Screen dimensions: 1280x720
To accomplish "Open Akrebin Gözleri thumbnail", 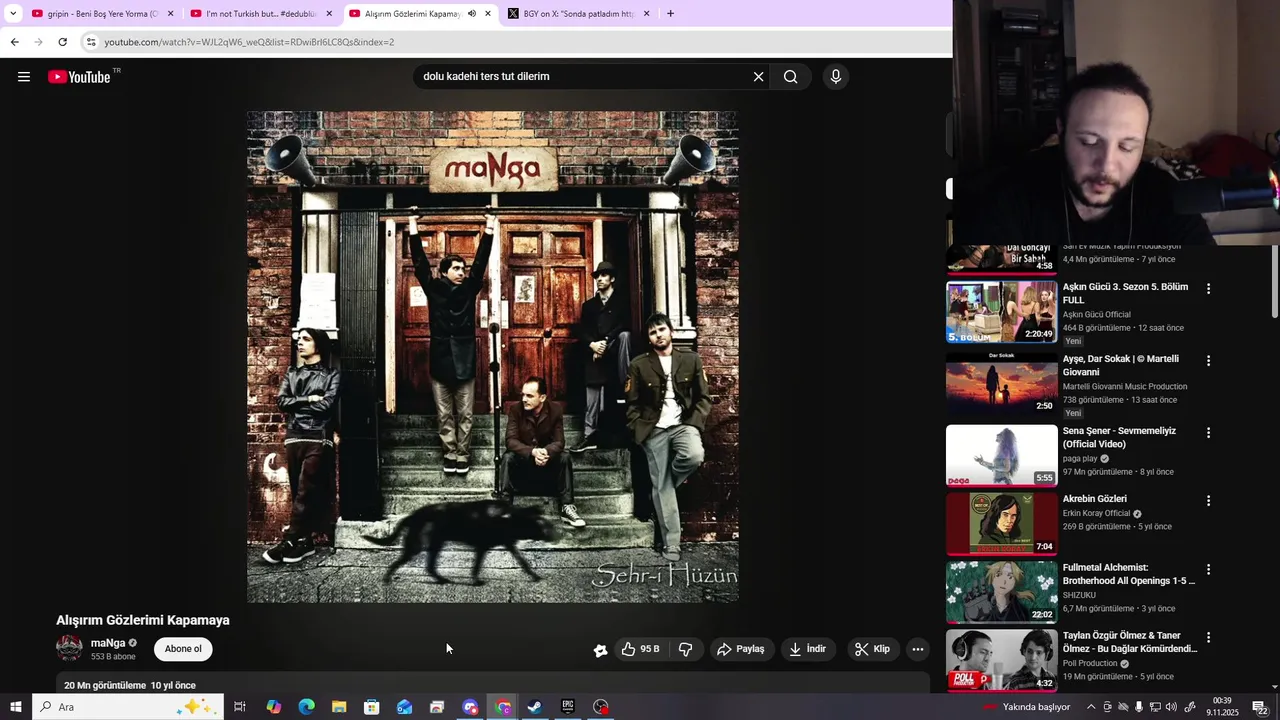I will [1001, 524].
